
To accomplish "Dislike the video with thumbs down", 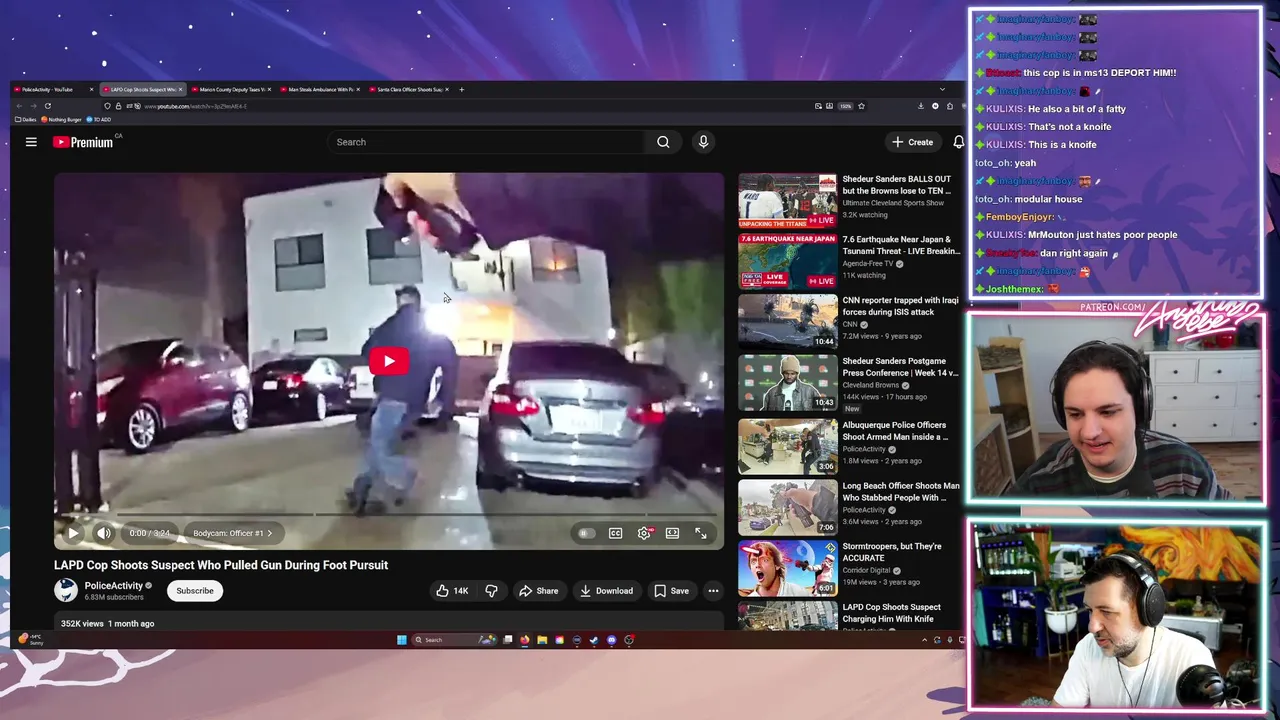I will coord(491,591).
